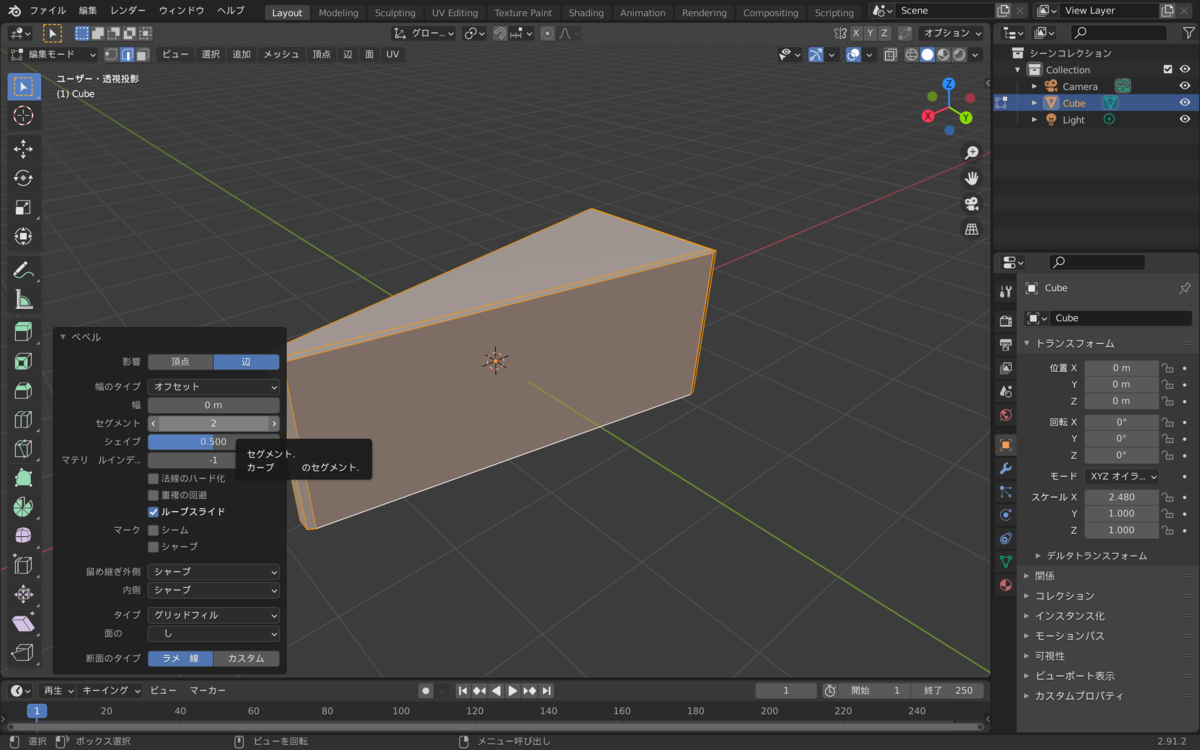Screen dimensions: 1200x750
Task: Hide the Camera with its eye icon
Action: [x=1185, y=86]
